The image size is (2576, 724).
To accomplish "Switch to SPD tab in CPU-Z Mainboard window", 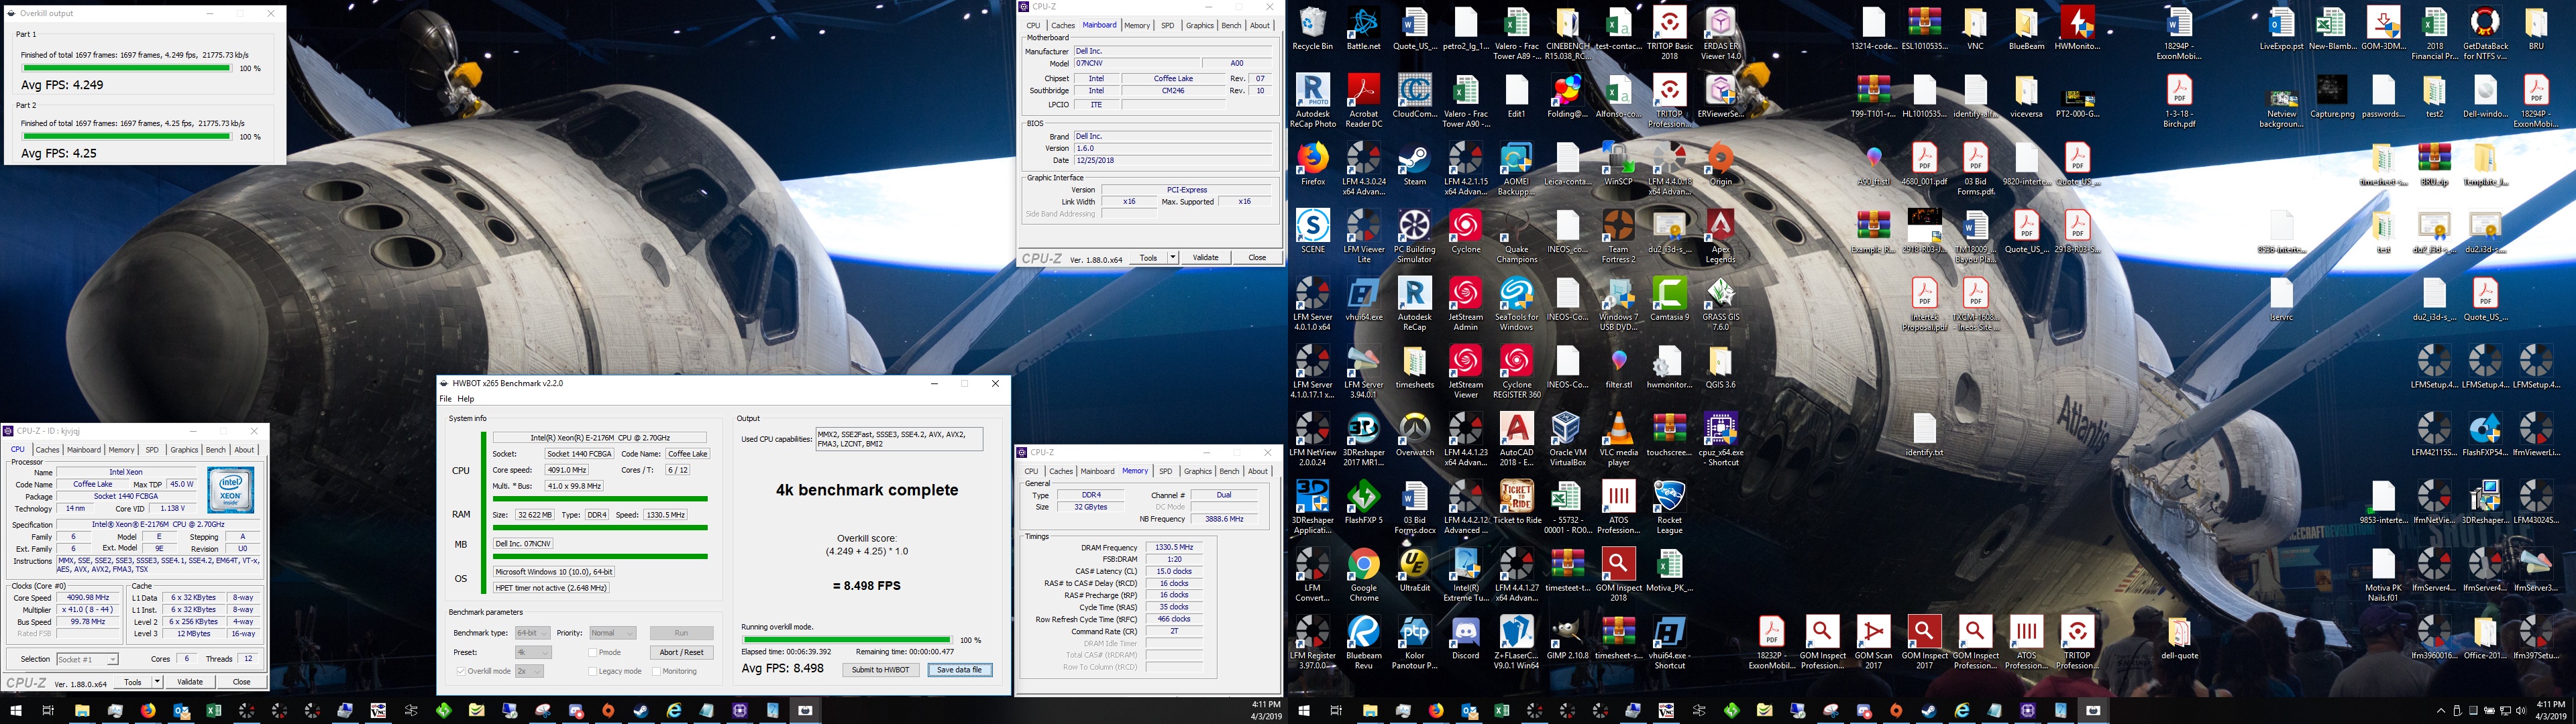I will [x=1167, y=26].
